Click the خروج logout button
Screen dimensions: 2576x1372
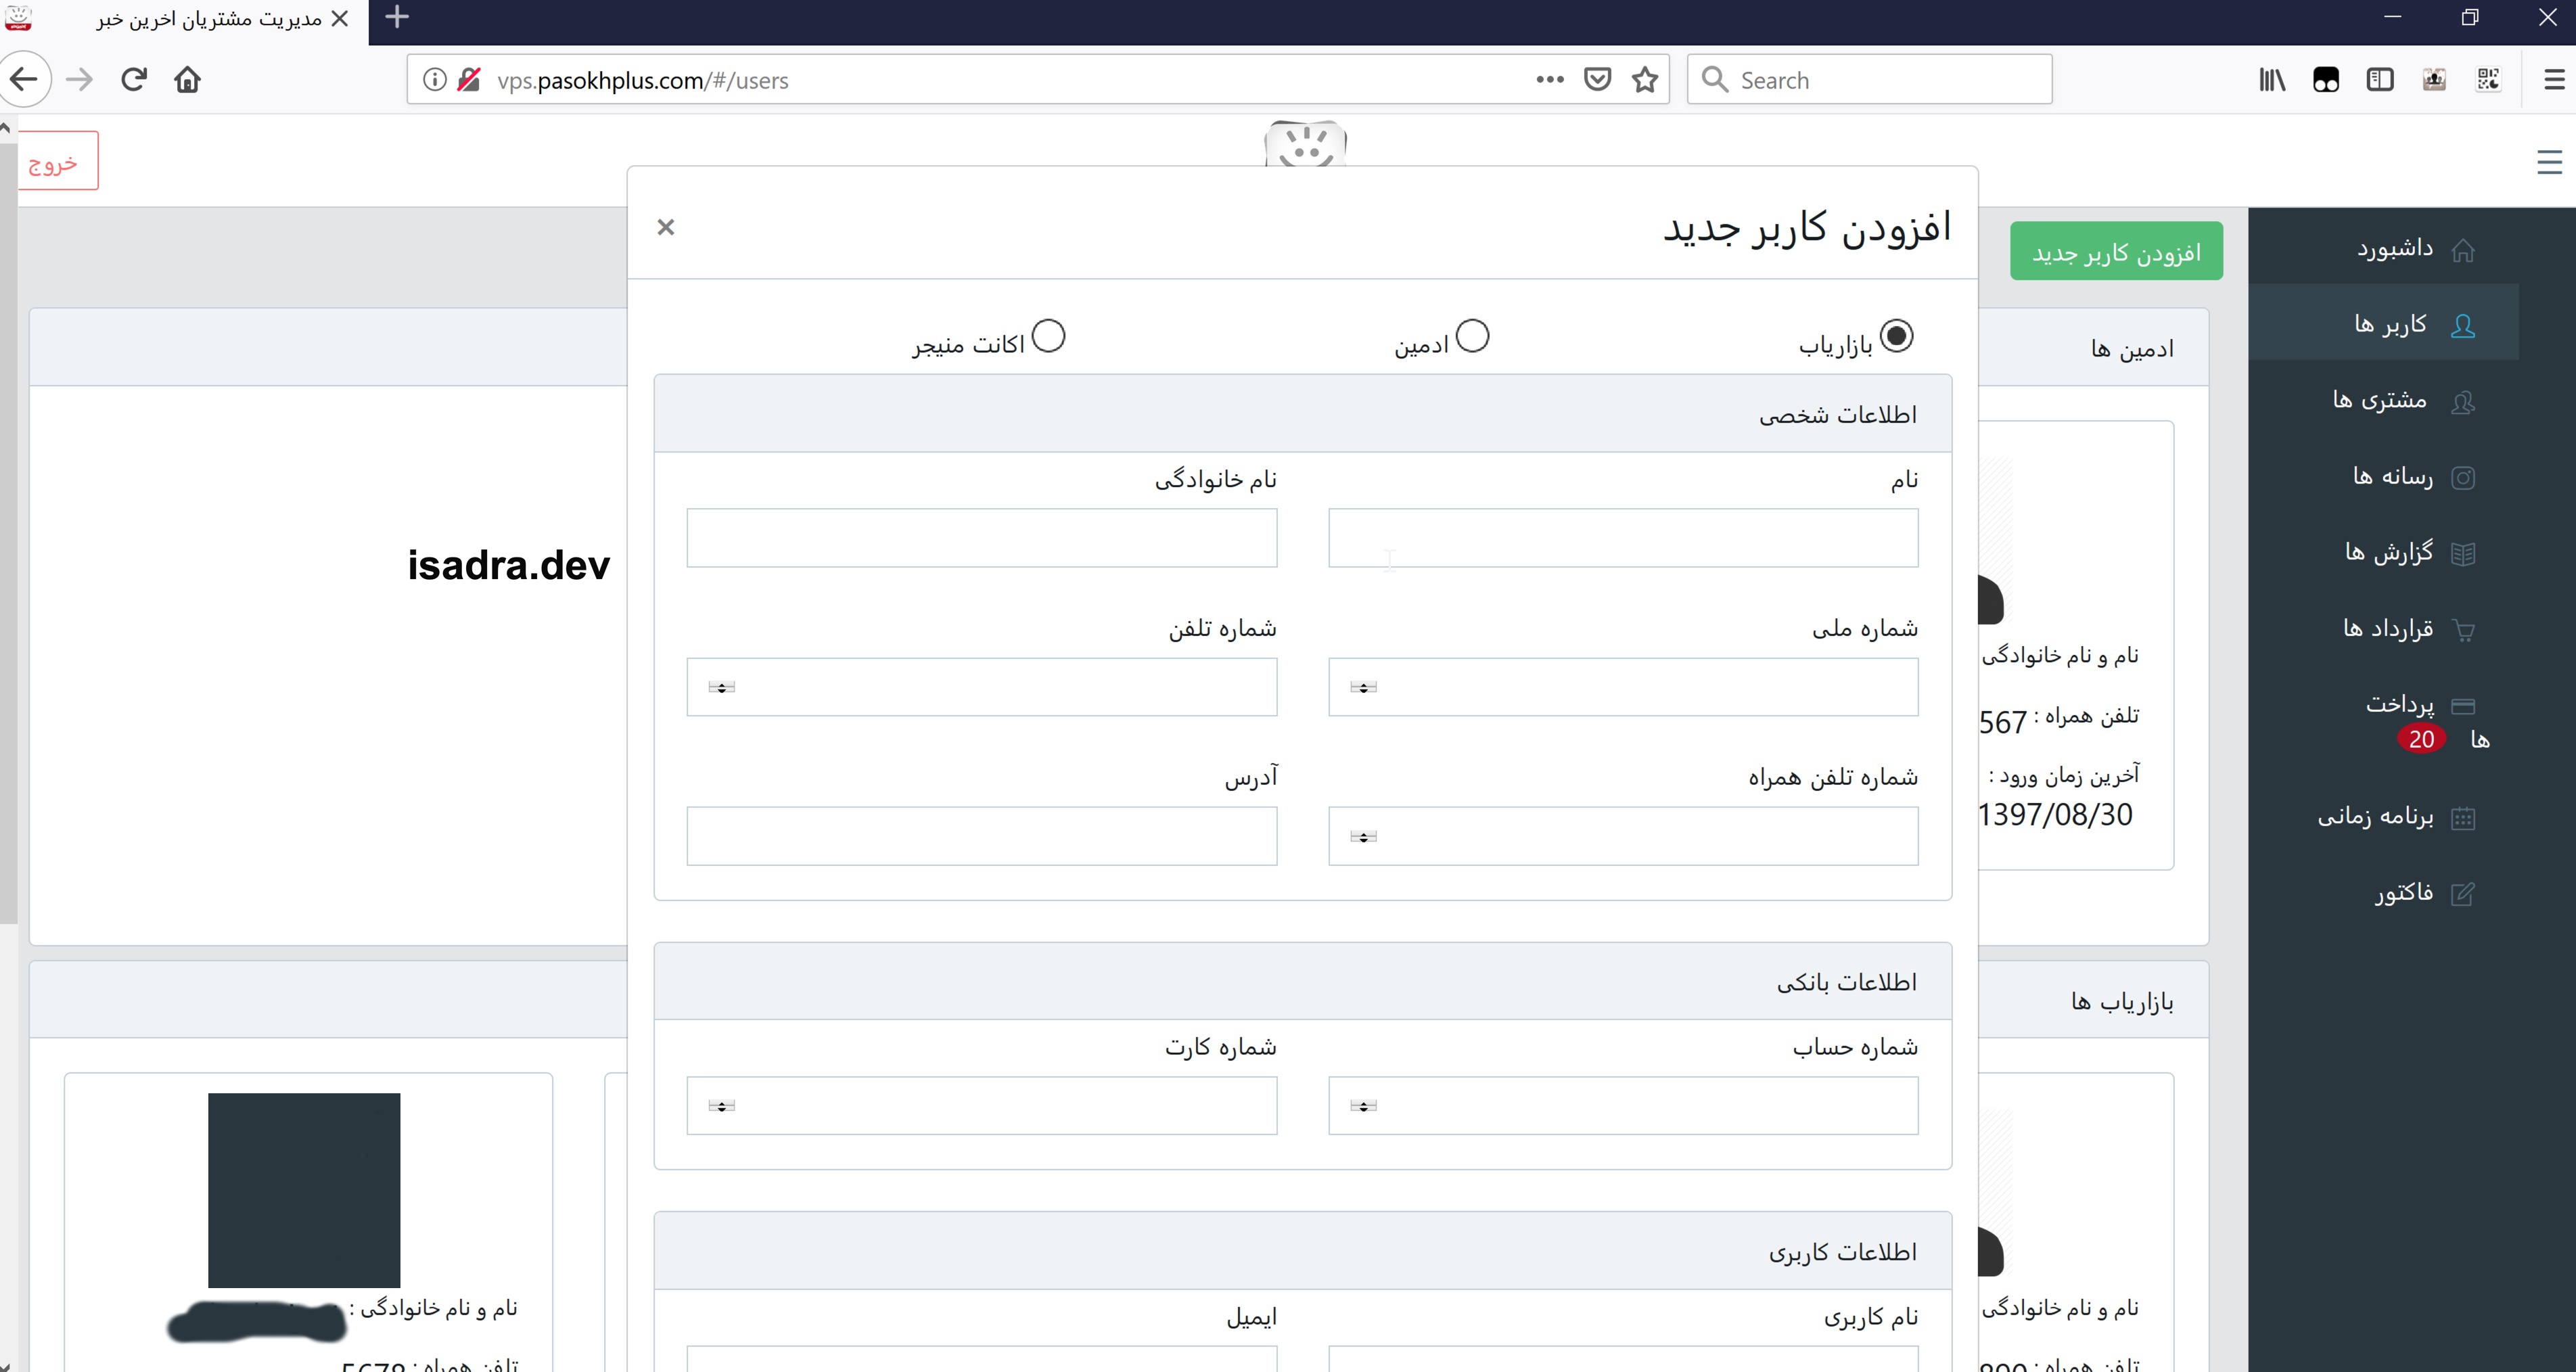tap(58, 161)
